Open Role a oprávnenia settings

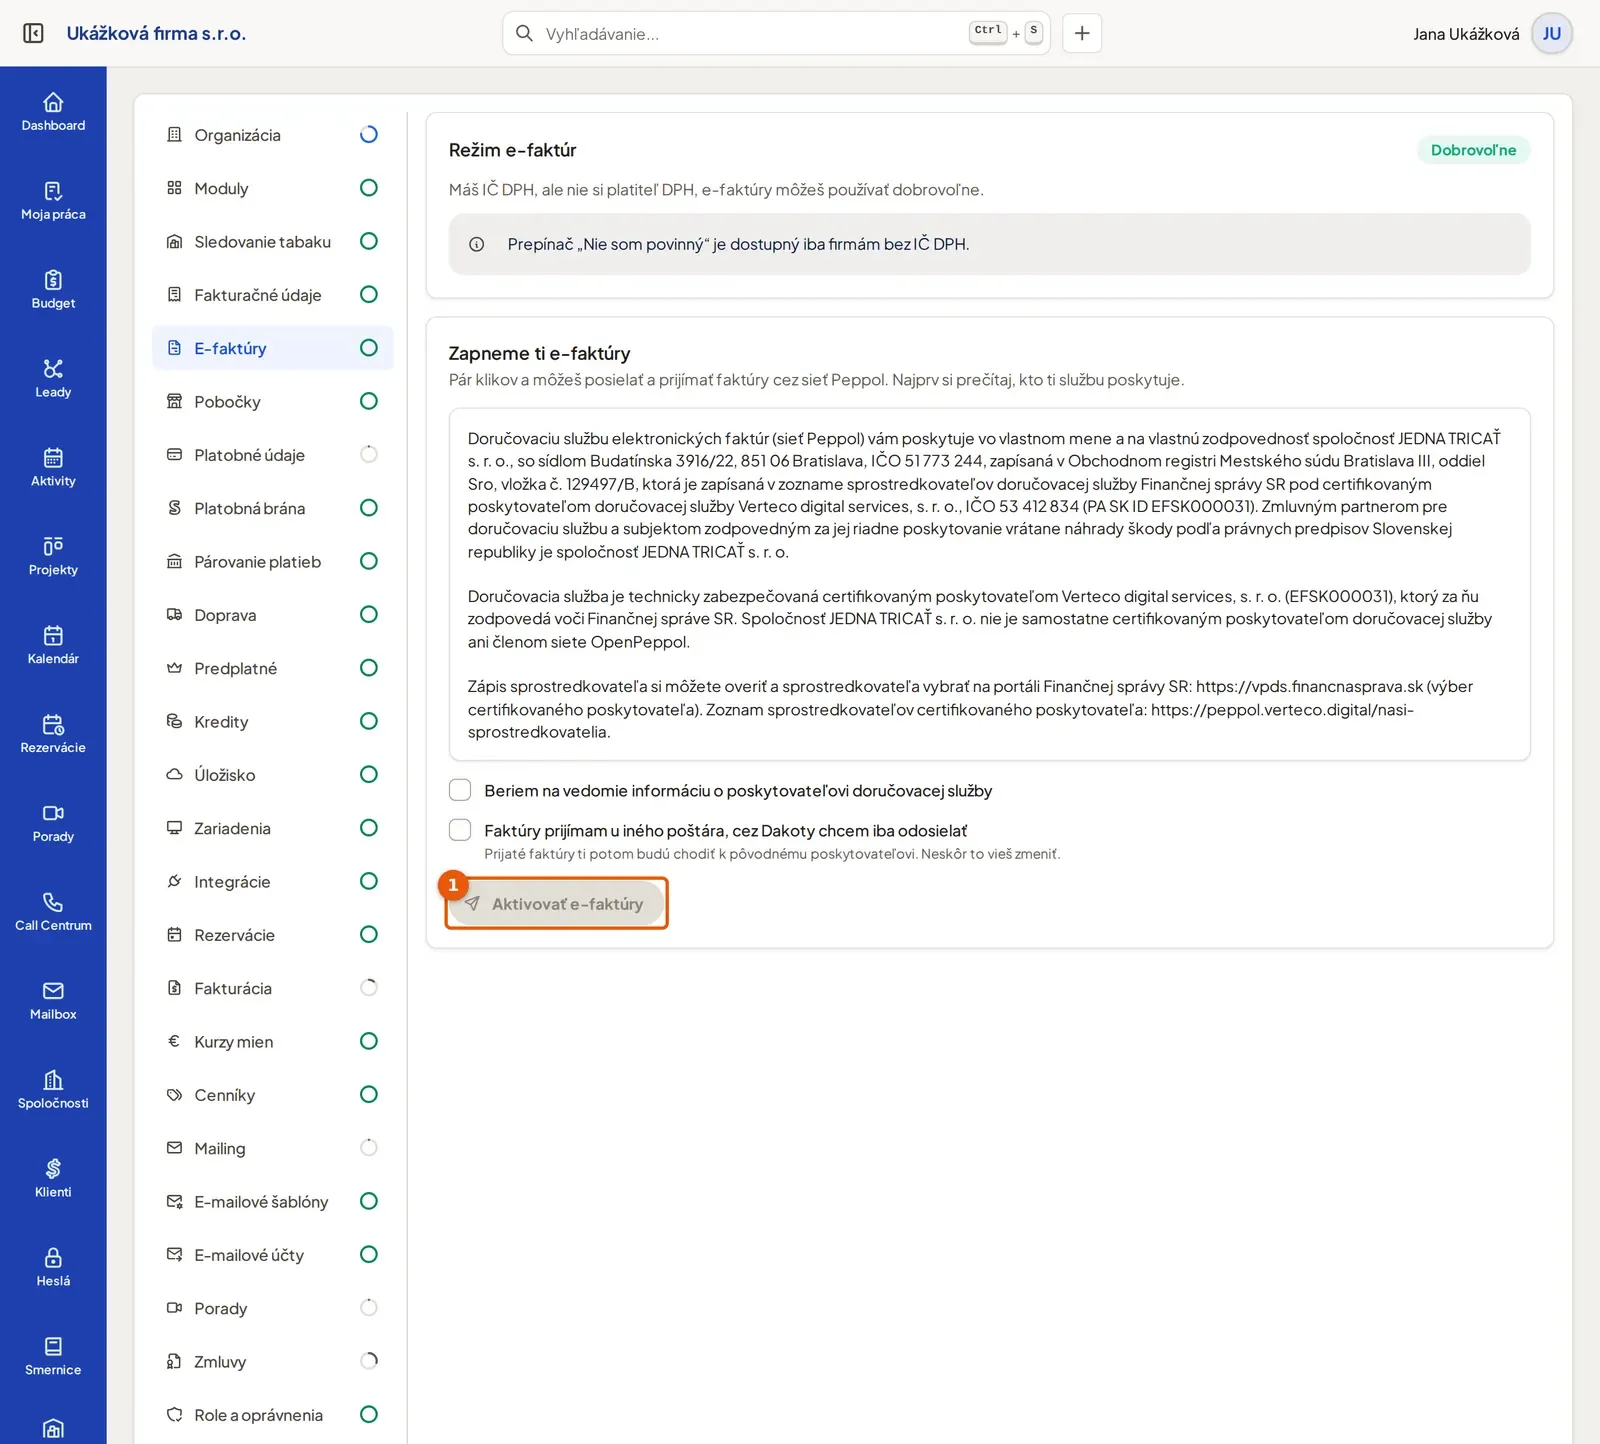click(272, 1415)
